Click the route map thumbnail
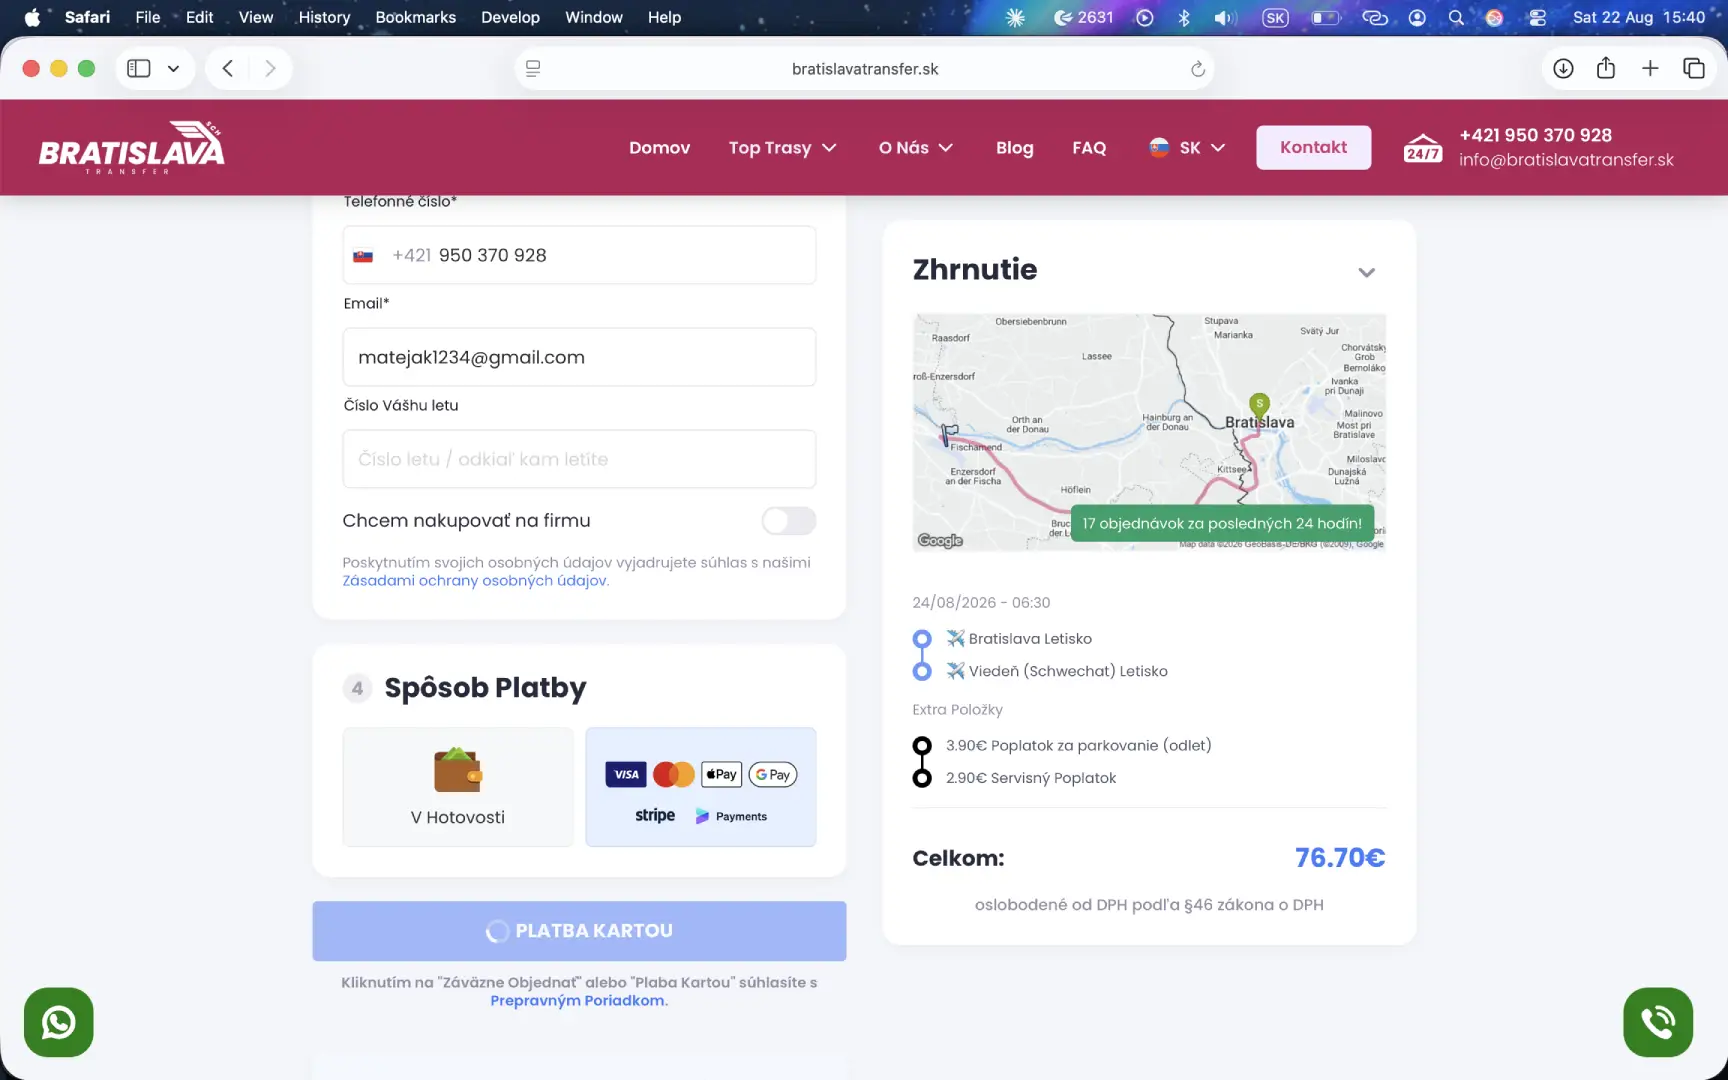The width and height of the screenshot is (1728, 1080). pos(1149,432)
